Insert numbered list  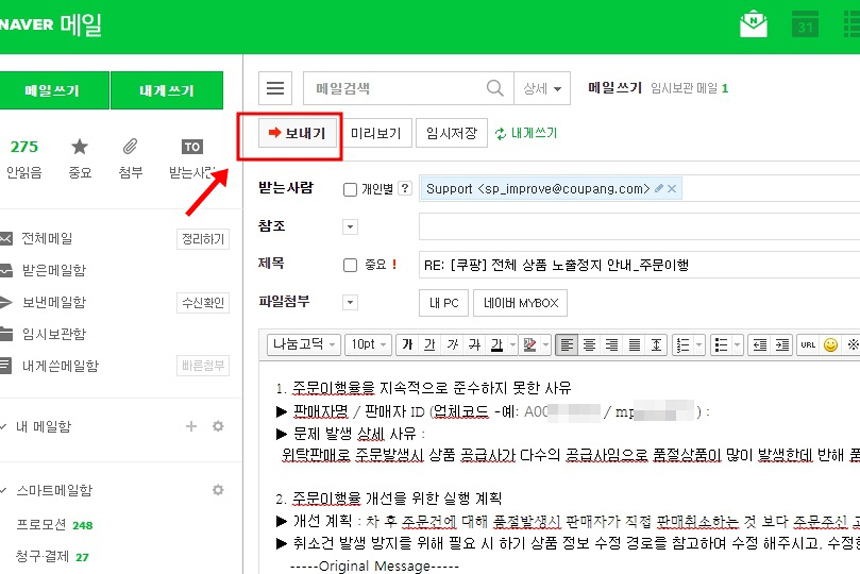coord(683,345)
